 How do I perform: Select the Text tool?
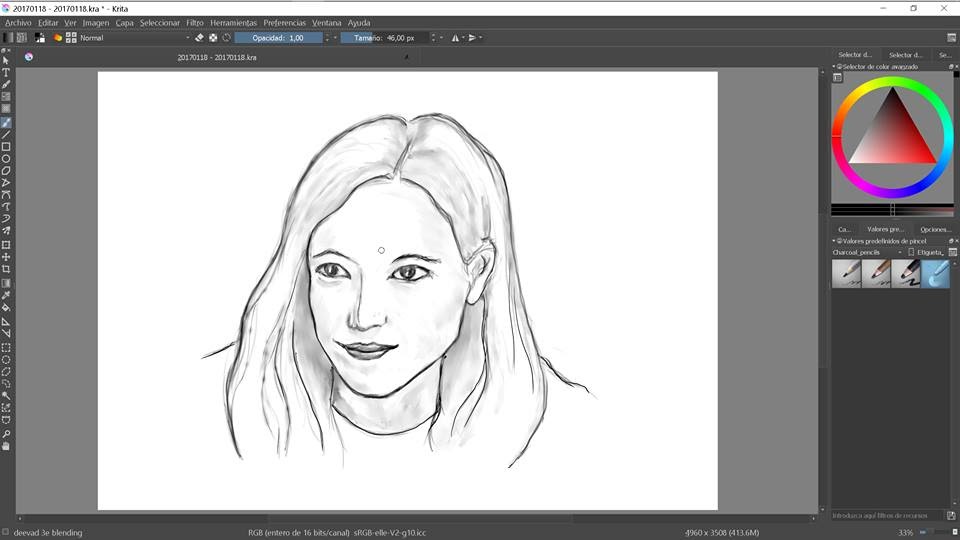[x=6, y=73]
